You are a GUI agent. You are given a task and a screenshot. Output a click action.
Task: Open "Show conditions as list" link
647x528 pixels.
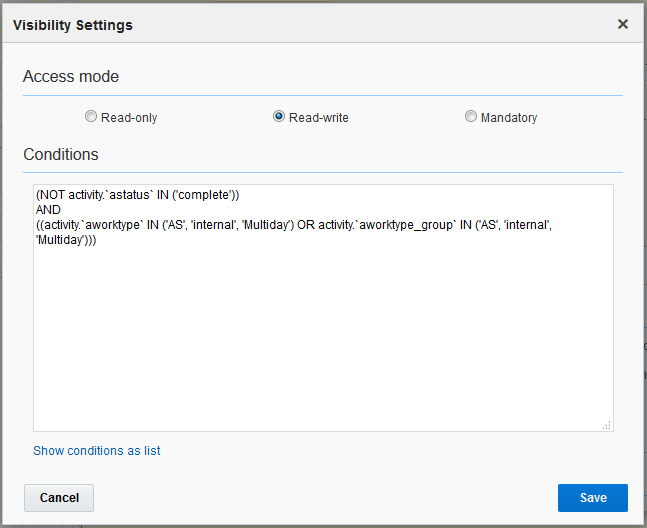(x=97, y=451)
